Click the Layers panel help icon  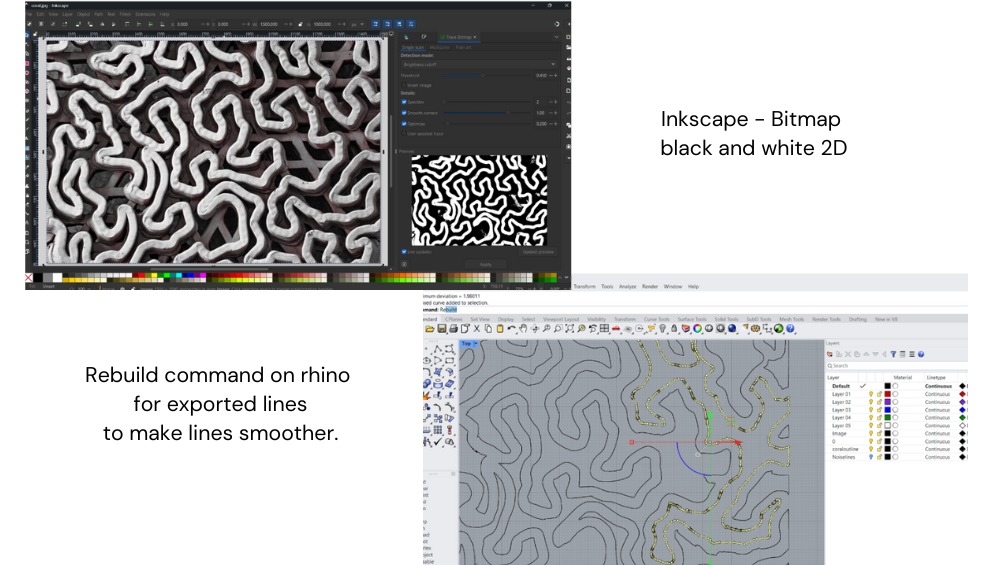[x=920, y=354]
